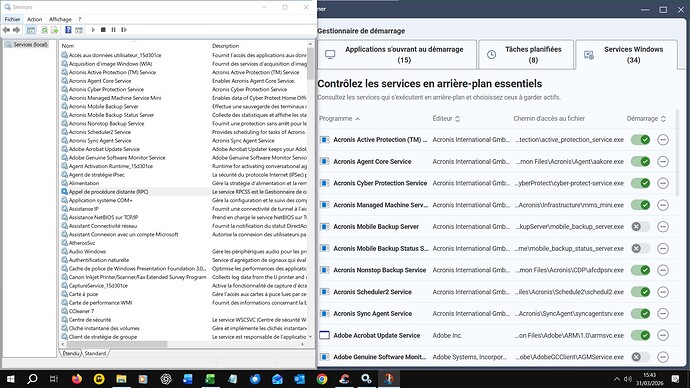The width and height of the screenshot is (690, 388).
Task: Switch to the Standard tab in Services
Action: click(x=95, y=353)
